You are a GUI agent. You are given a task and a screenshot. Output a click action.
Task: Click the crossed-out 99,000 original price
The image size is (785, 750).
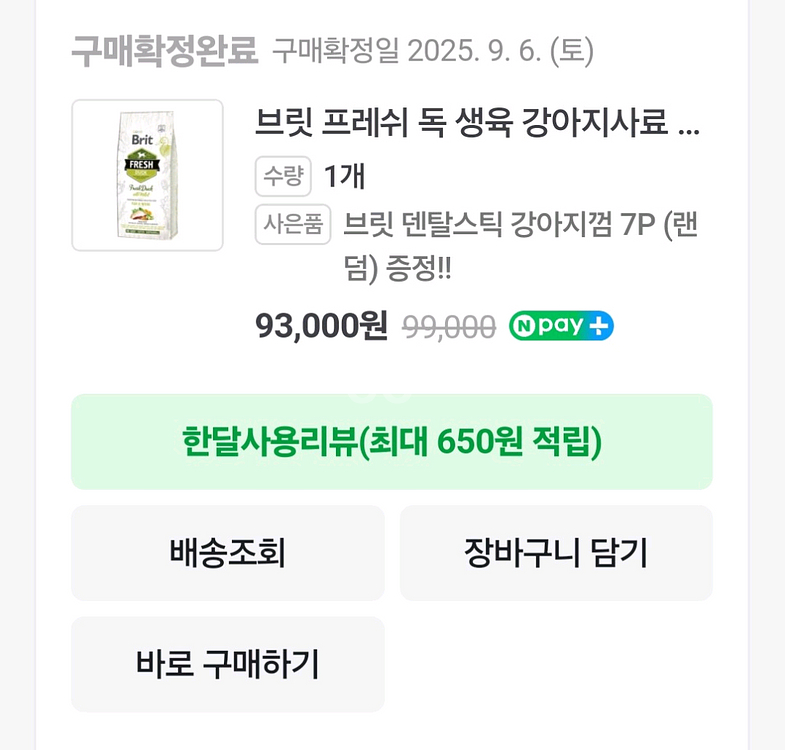click(x=449, y=327)
